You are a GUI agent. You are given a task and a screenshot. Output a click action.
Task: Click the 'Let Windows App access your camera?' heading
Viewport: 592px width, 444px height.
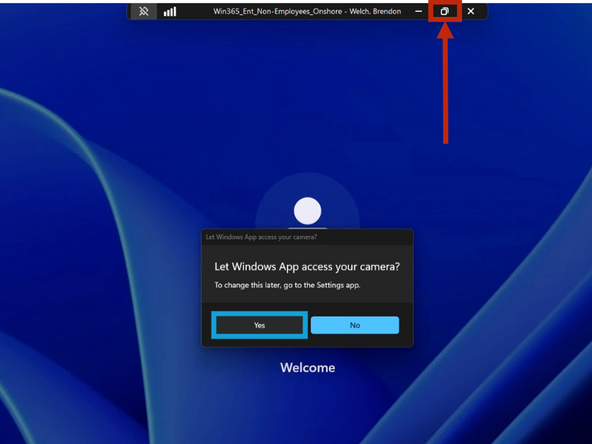307,267
